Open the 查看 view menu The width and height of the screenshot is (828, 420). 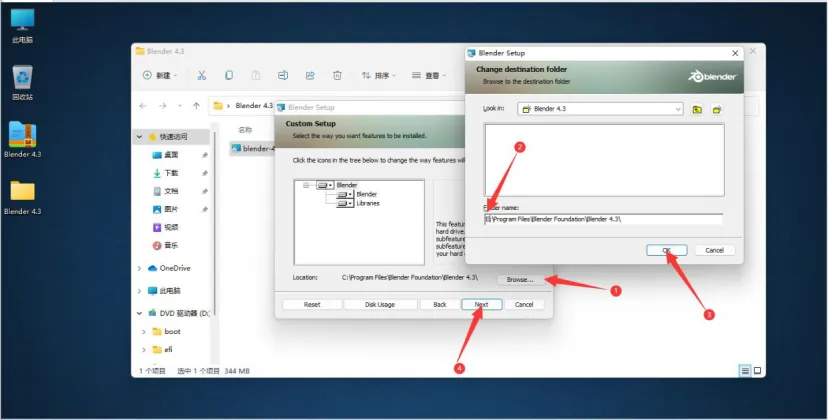[429, 76]
